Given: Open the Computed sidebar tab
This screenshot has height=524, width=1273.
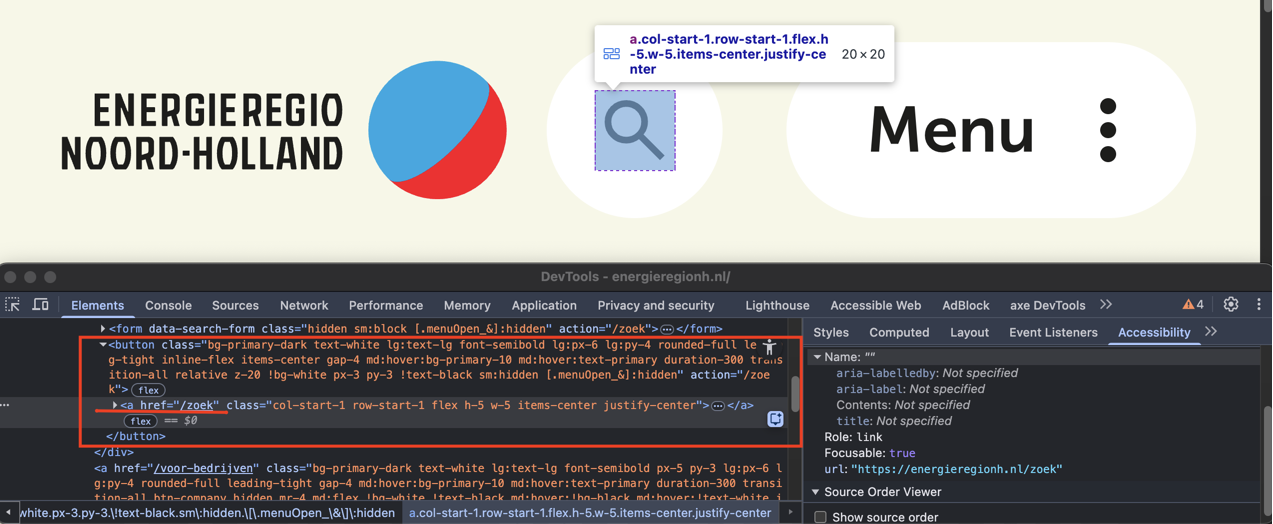Looking at the screenshot, I should pos(899,332).
